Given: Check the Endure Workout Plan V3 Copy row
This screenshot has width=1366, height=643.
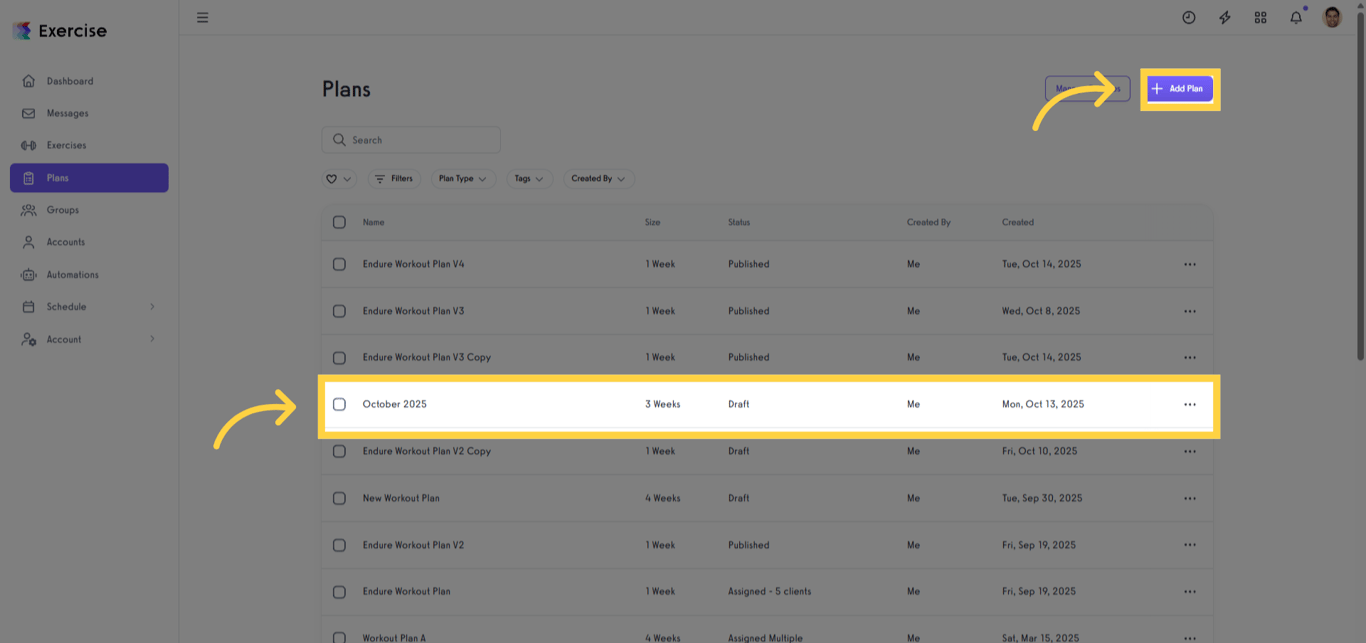Looking at the screenshot, I should tap(339, 357).
